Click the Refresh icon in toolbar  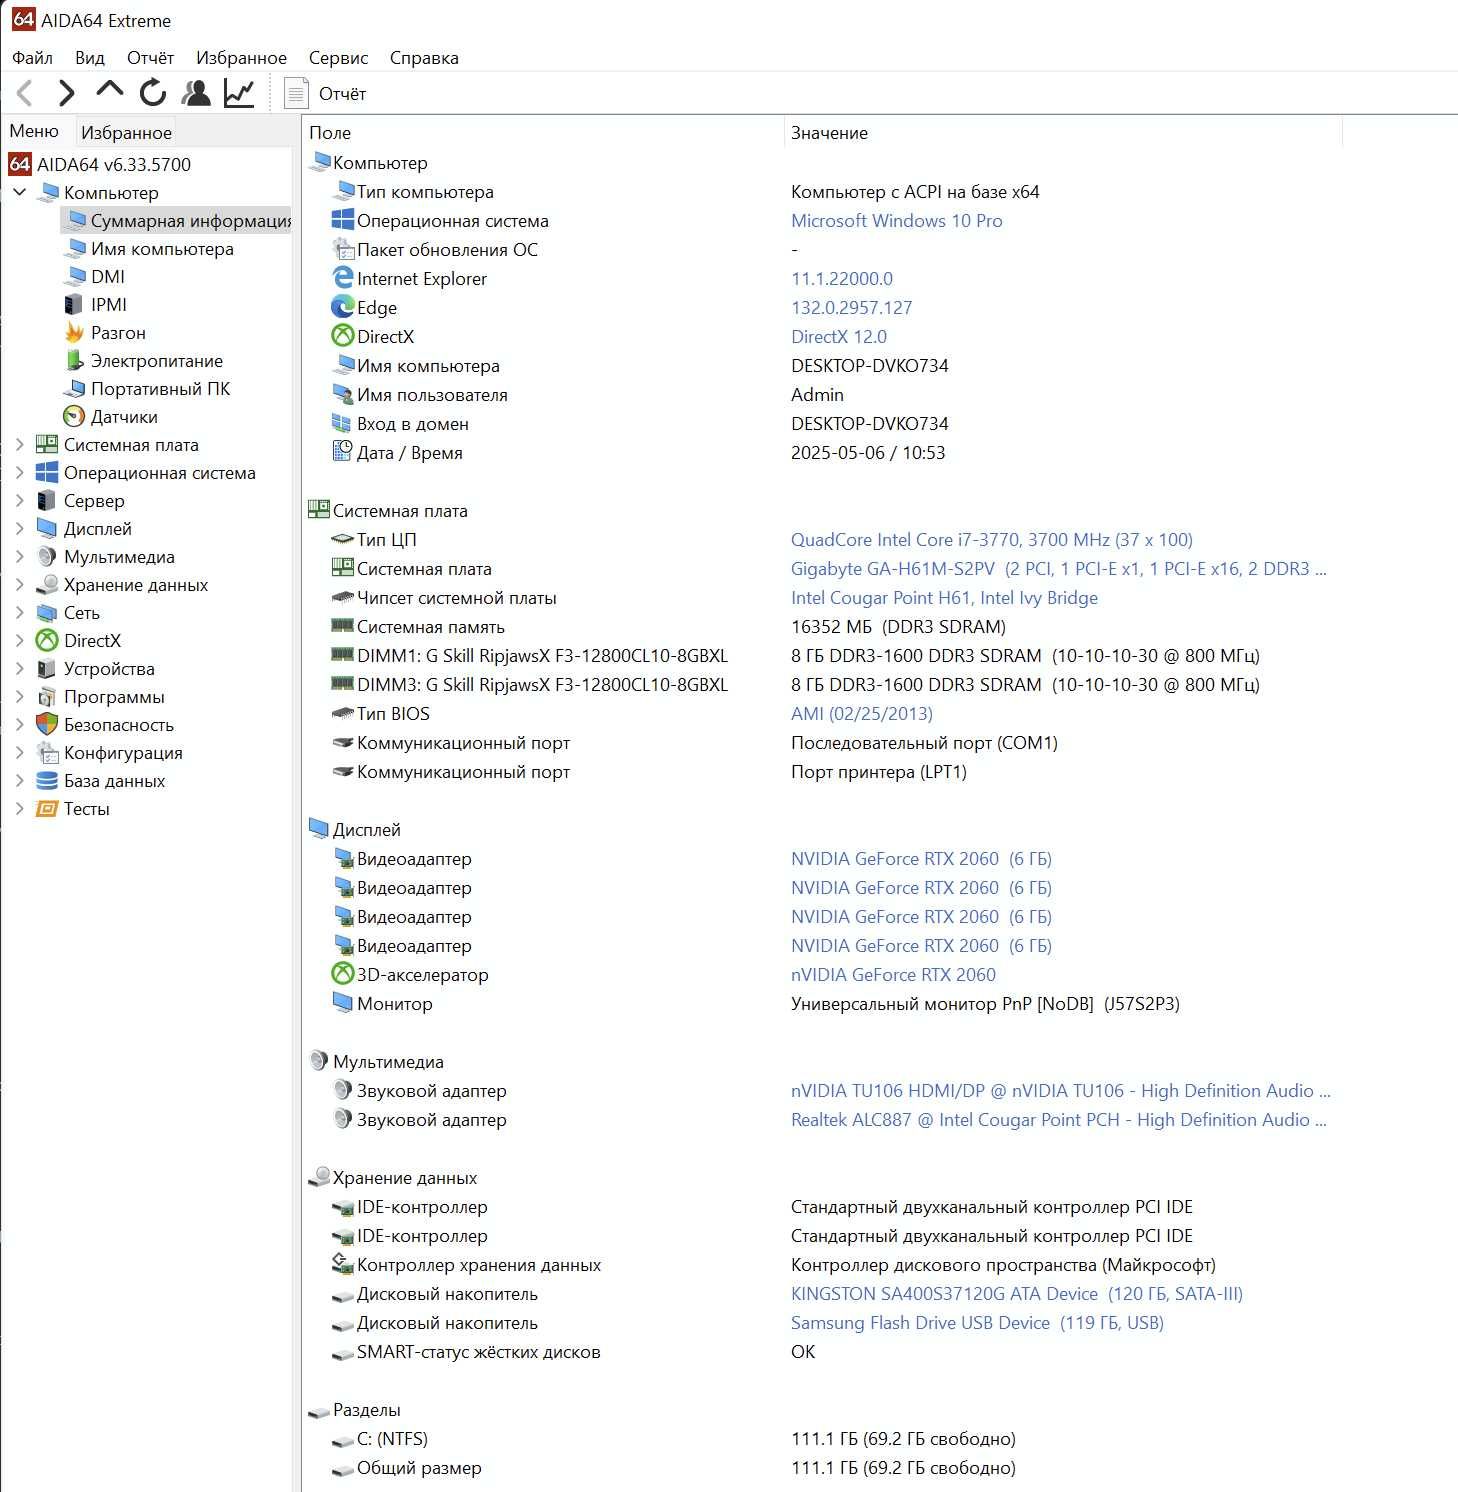click(153, 93)
